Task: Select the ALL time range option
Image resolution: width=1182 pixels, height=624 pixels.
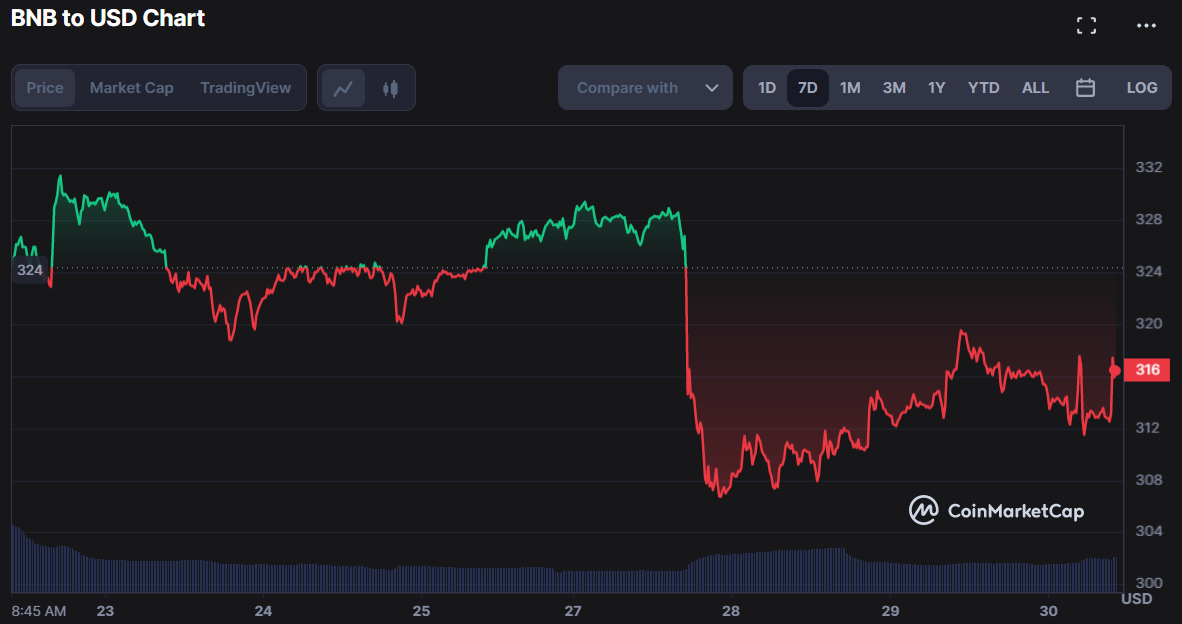Action: 1035,87
